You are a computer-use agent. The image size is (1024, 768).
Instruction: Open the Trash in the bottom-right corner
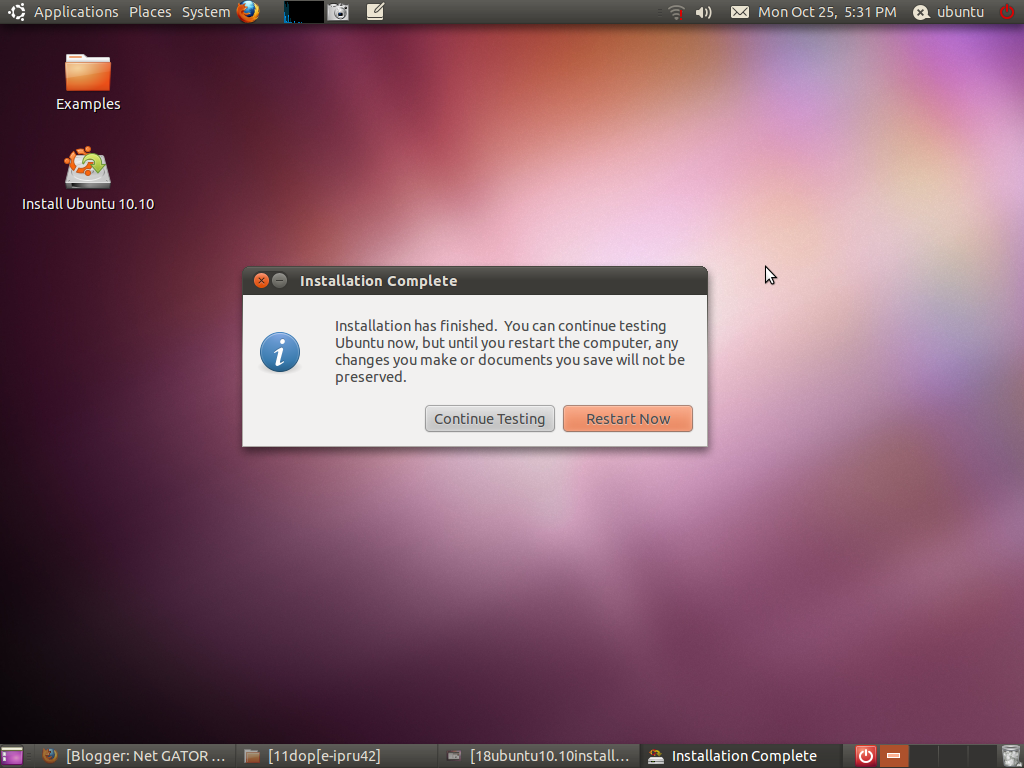[1010, 755]
